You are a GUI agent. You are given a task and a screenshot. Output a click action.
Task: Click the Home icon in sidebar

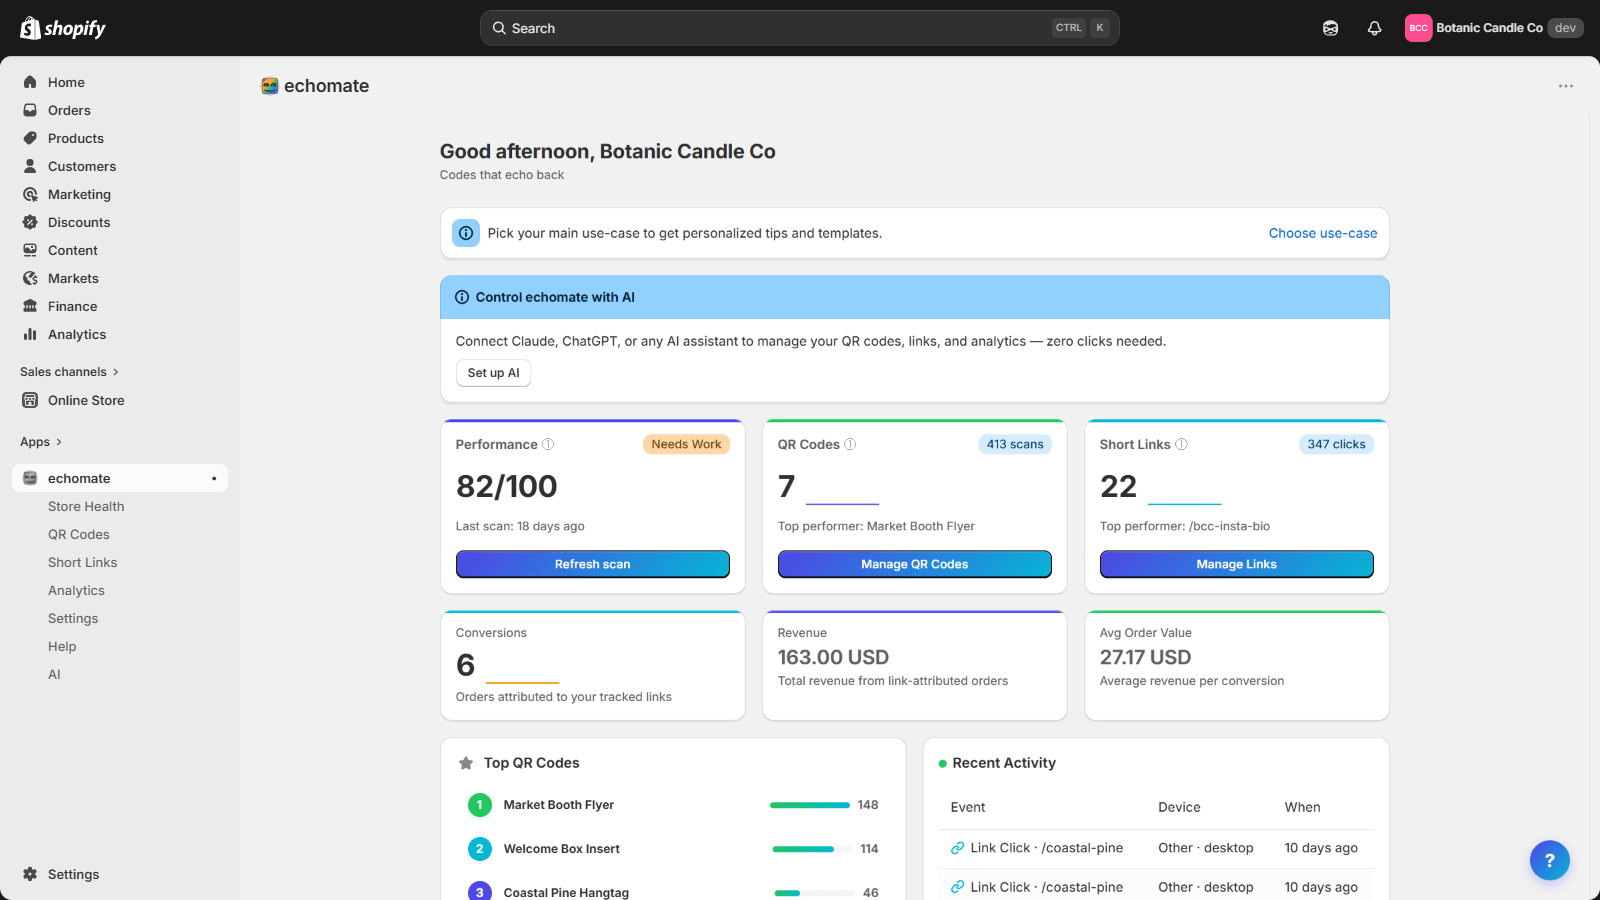30,82
